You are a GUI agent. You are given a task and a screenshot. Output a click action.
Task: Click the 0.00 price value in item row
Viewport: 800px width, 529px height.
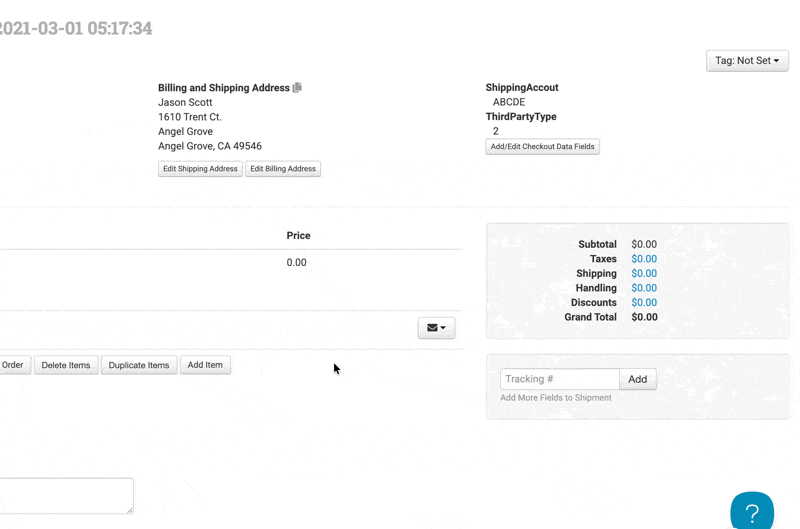click(296, 263)
